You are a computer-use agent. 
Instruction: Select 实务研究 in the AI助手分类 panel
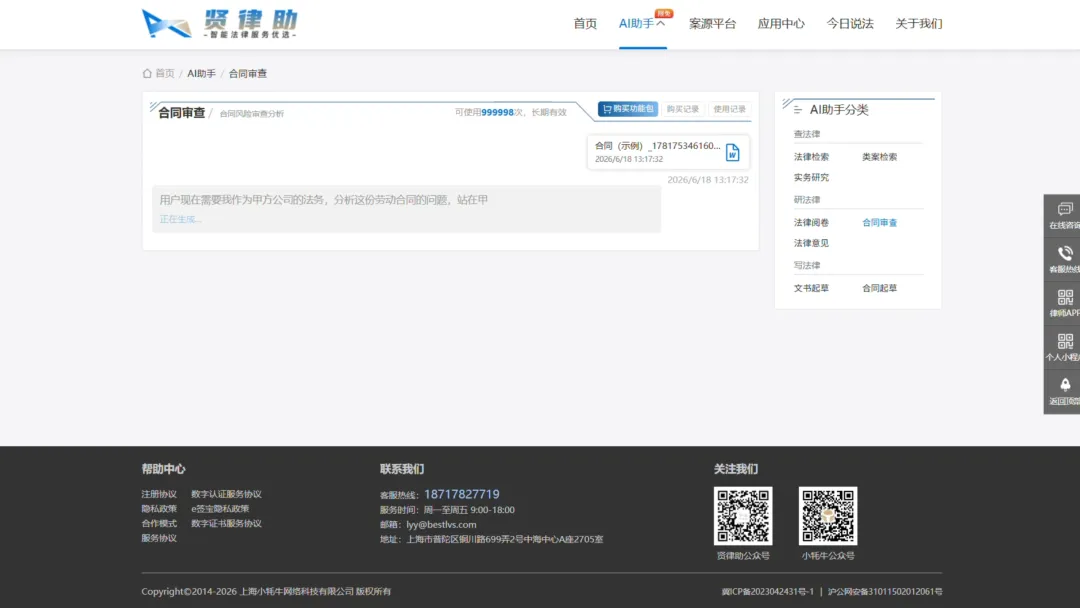(x=811, y=178)
